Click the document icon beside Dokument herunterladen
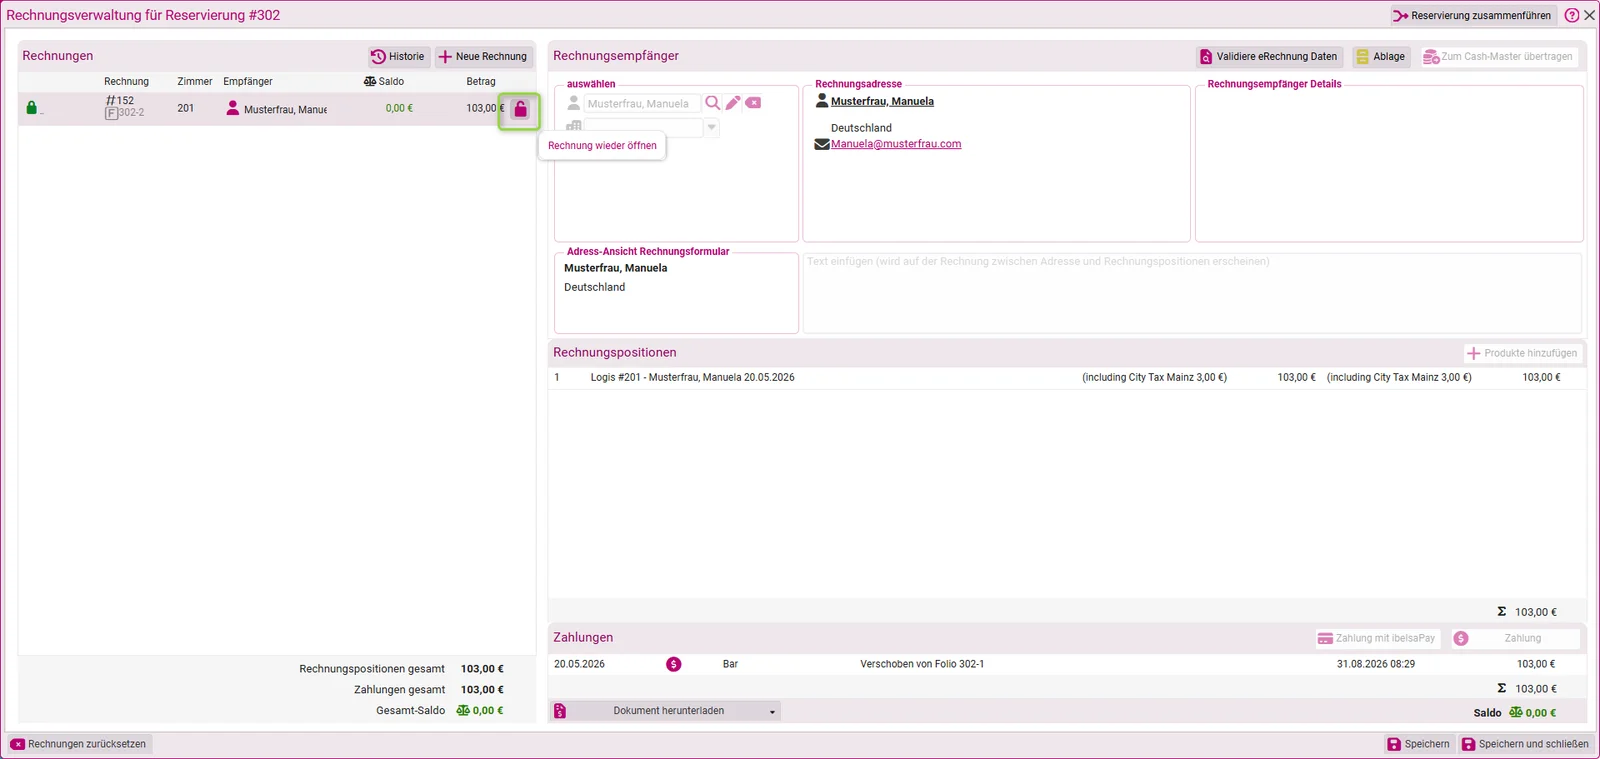The height and width of the screenshot is (759, 1600). pos(560,711)
